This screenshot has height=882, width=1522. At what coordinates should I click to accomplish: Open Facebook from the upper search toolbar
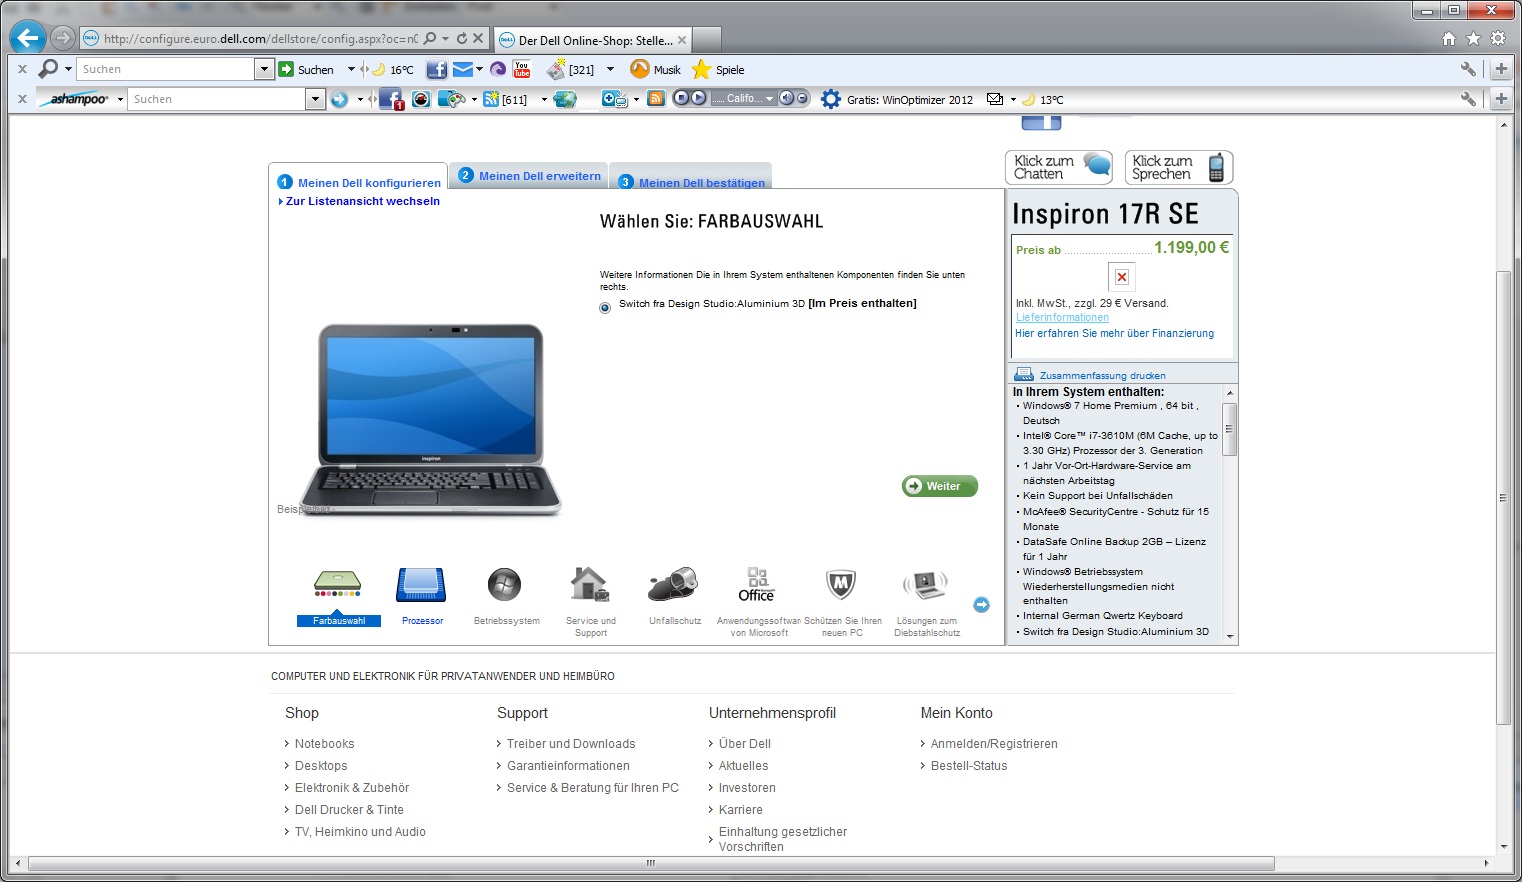point(436,69)
